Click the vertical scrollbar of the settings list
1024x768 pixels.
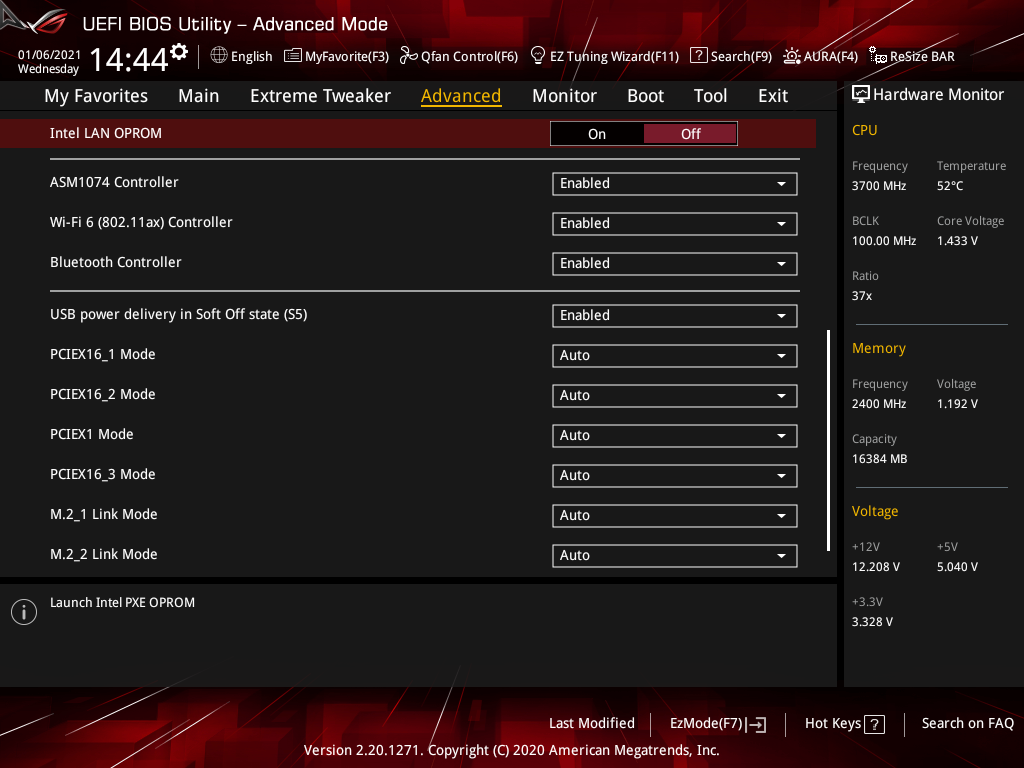(829, 440)
